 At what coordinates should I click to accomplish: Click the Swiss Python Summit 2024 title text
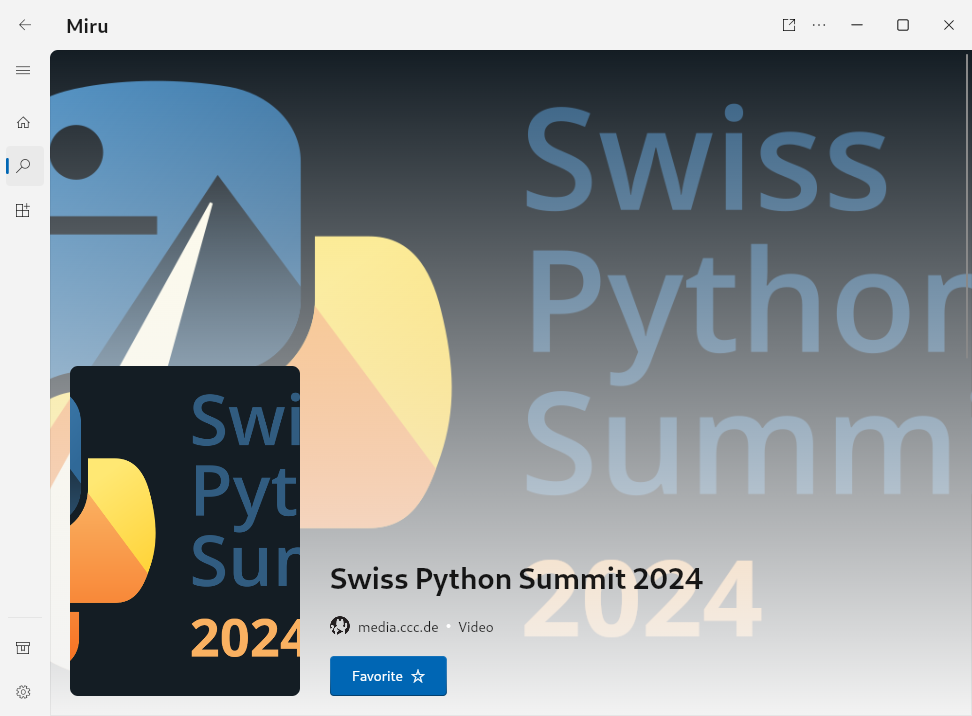[x=516, y=579]
